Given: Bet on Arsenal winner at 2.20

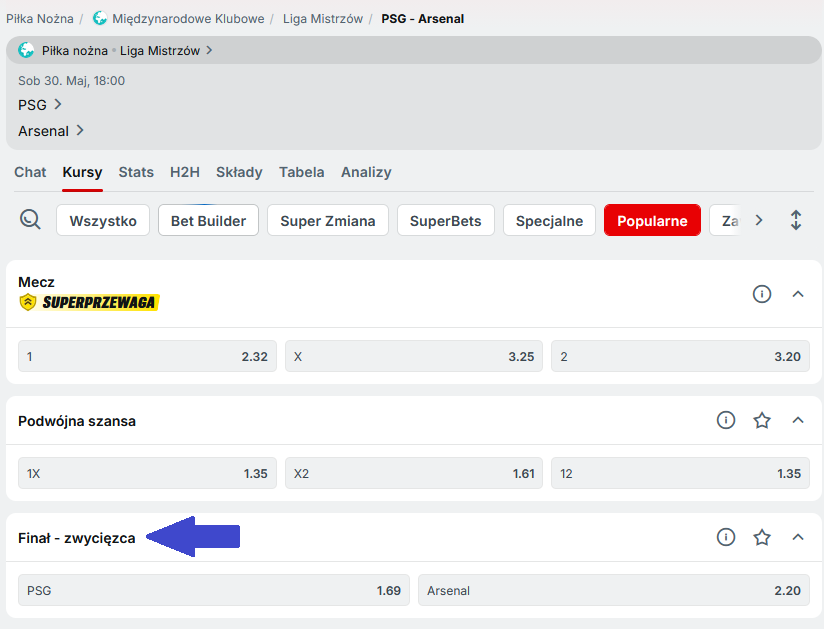Looking at the screenshot, I should coord(614,590).
